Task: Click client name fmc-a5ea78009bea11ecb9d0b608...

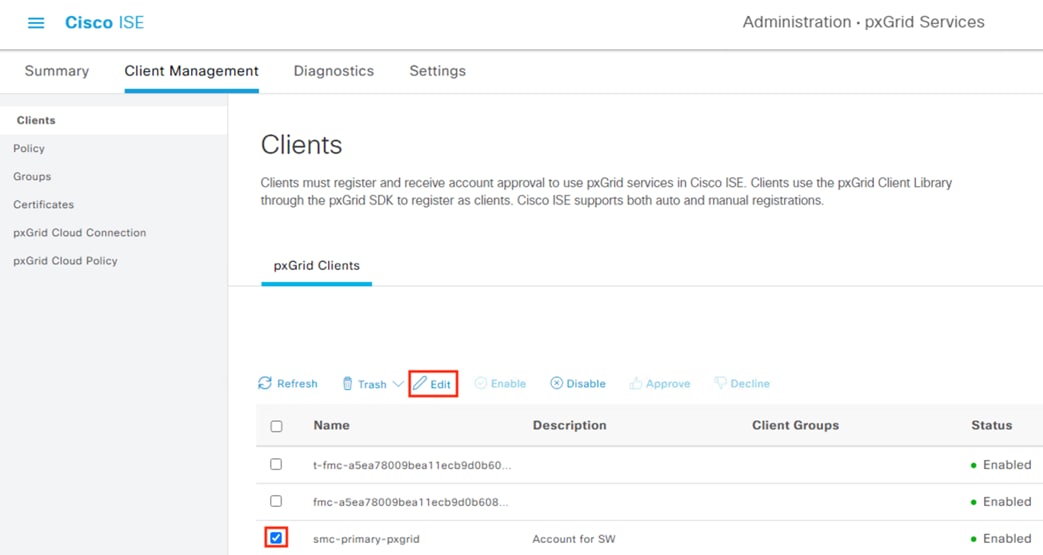Action: (x=410, y=502)
